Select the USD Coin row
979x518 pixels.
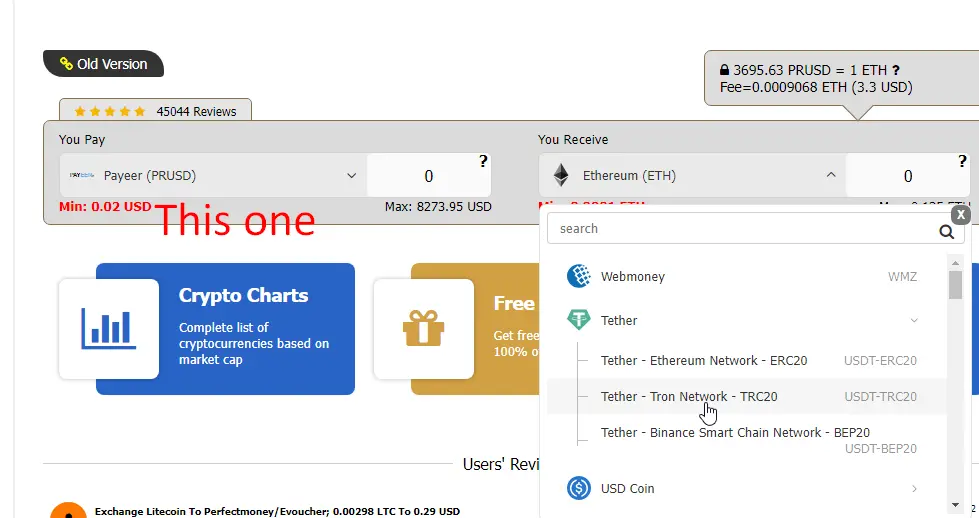pos(746,489)
